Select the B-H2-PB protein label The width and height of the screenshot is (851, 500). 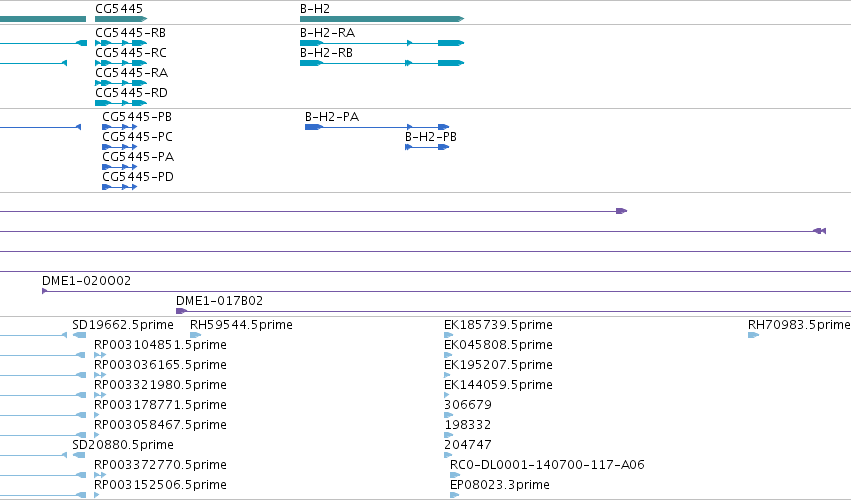pos(431,137)
